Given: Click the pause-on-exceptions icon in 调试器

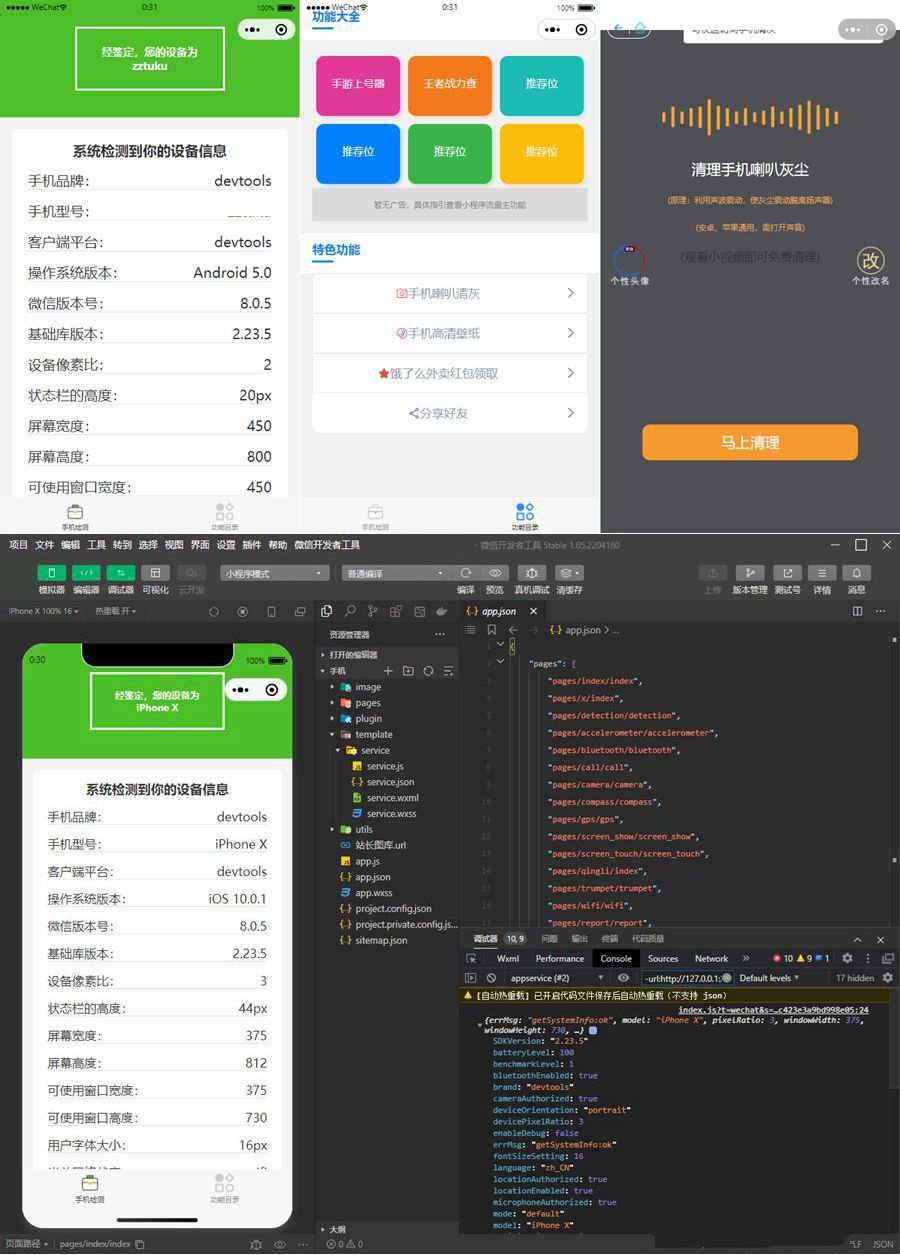Looking at the screenshot, I should (492, 977).
